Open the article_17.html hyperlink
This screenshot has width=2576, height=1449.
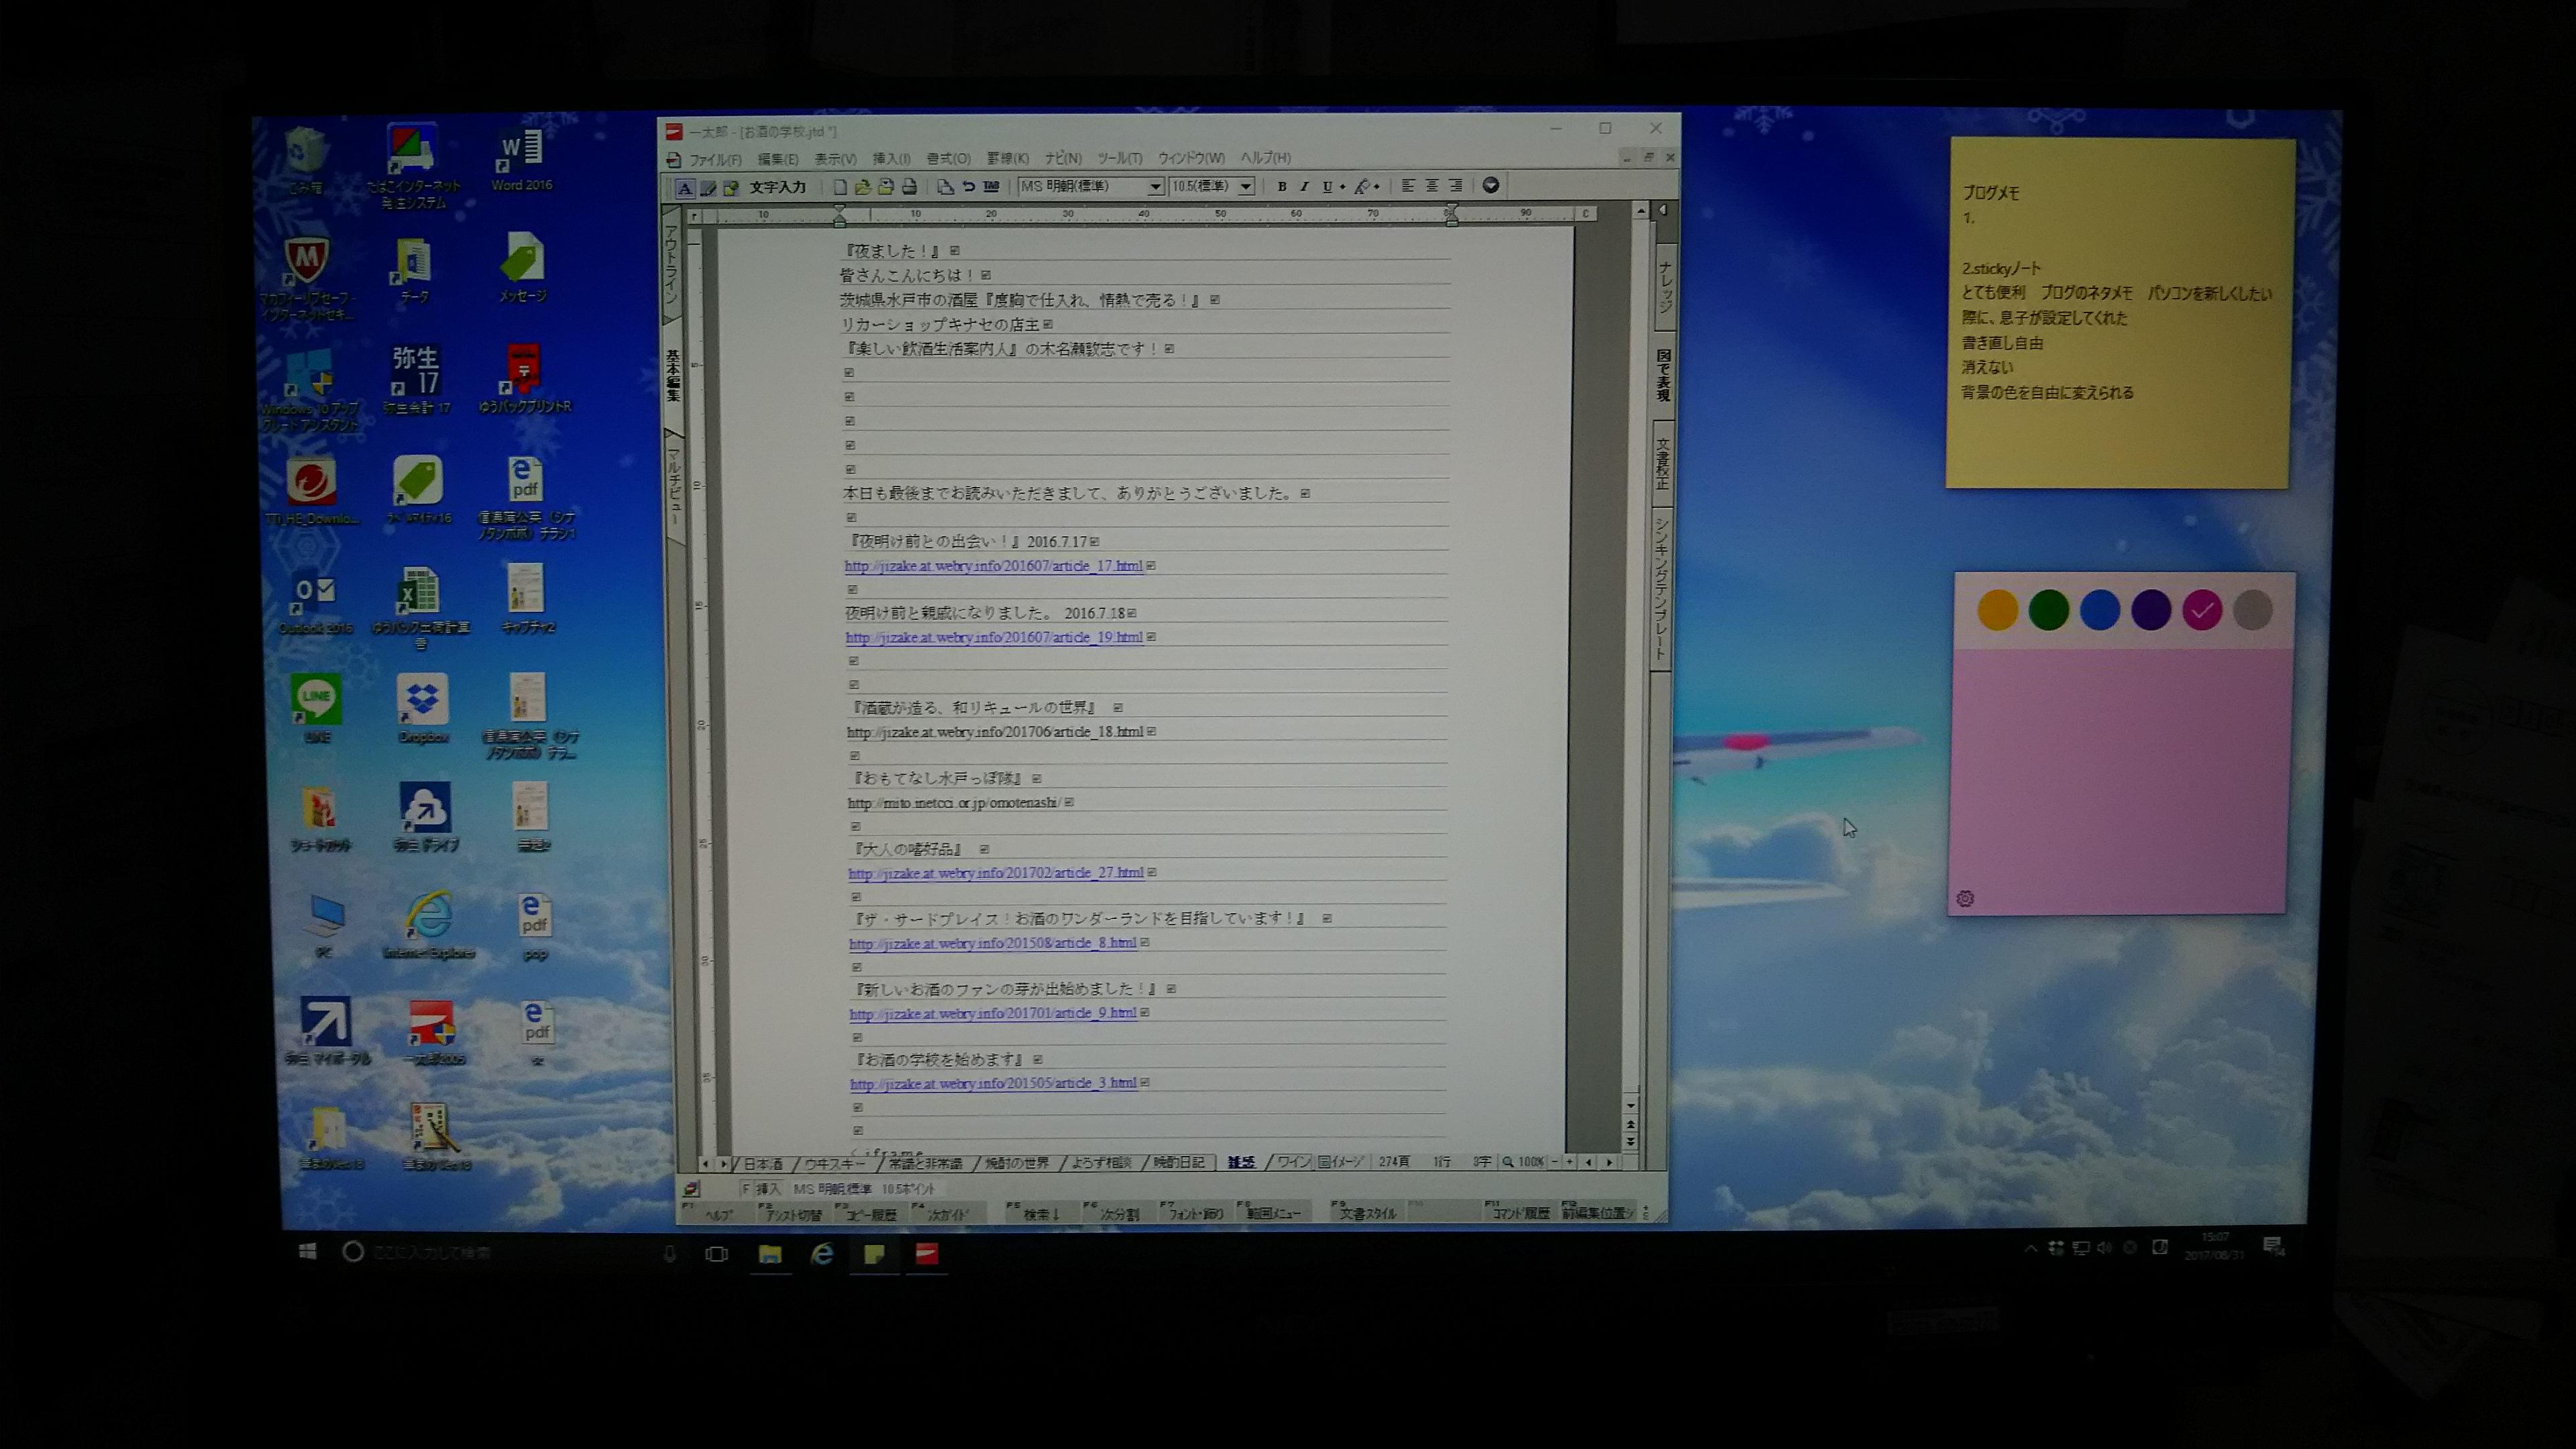993,566
